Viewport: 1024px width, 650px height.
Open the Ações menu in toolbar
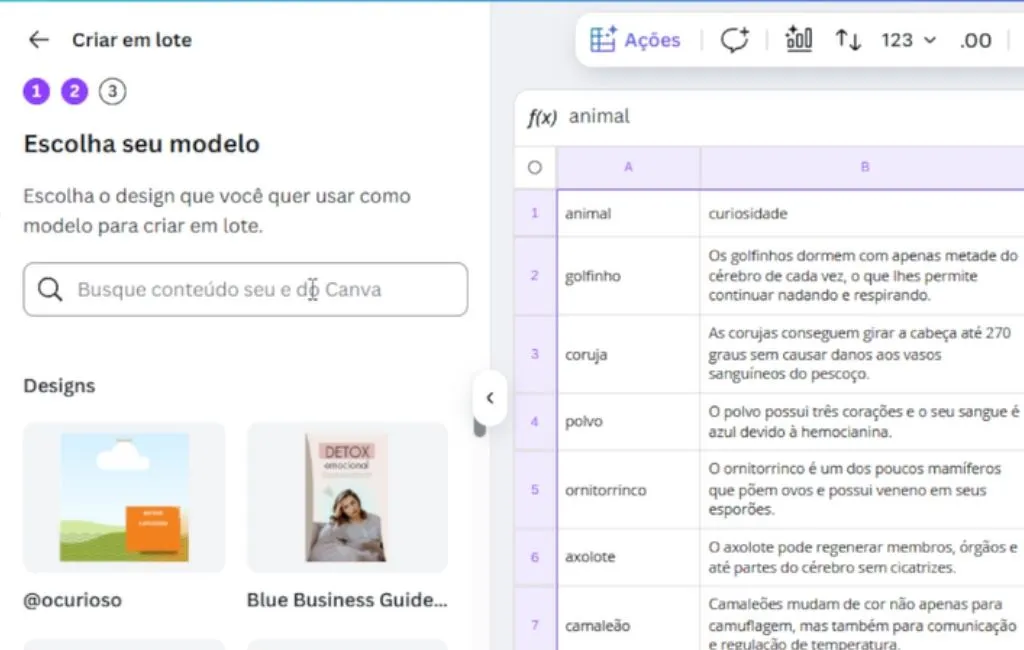pos(635,40)
